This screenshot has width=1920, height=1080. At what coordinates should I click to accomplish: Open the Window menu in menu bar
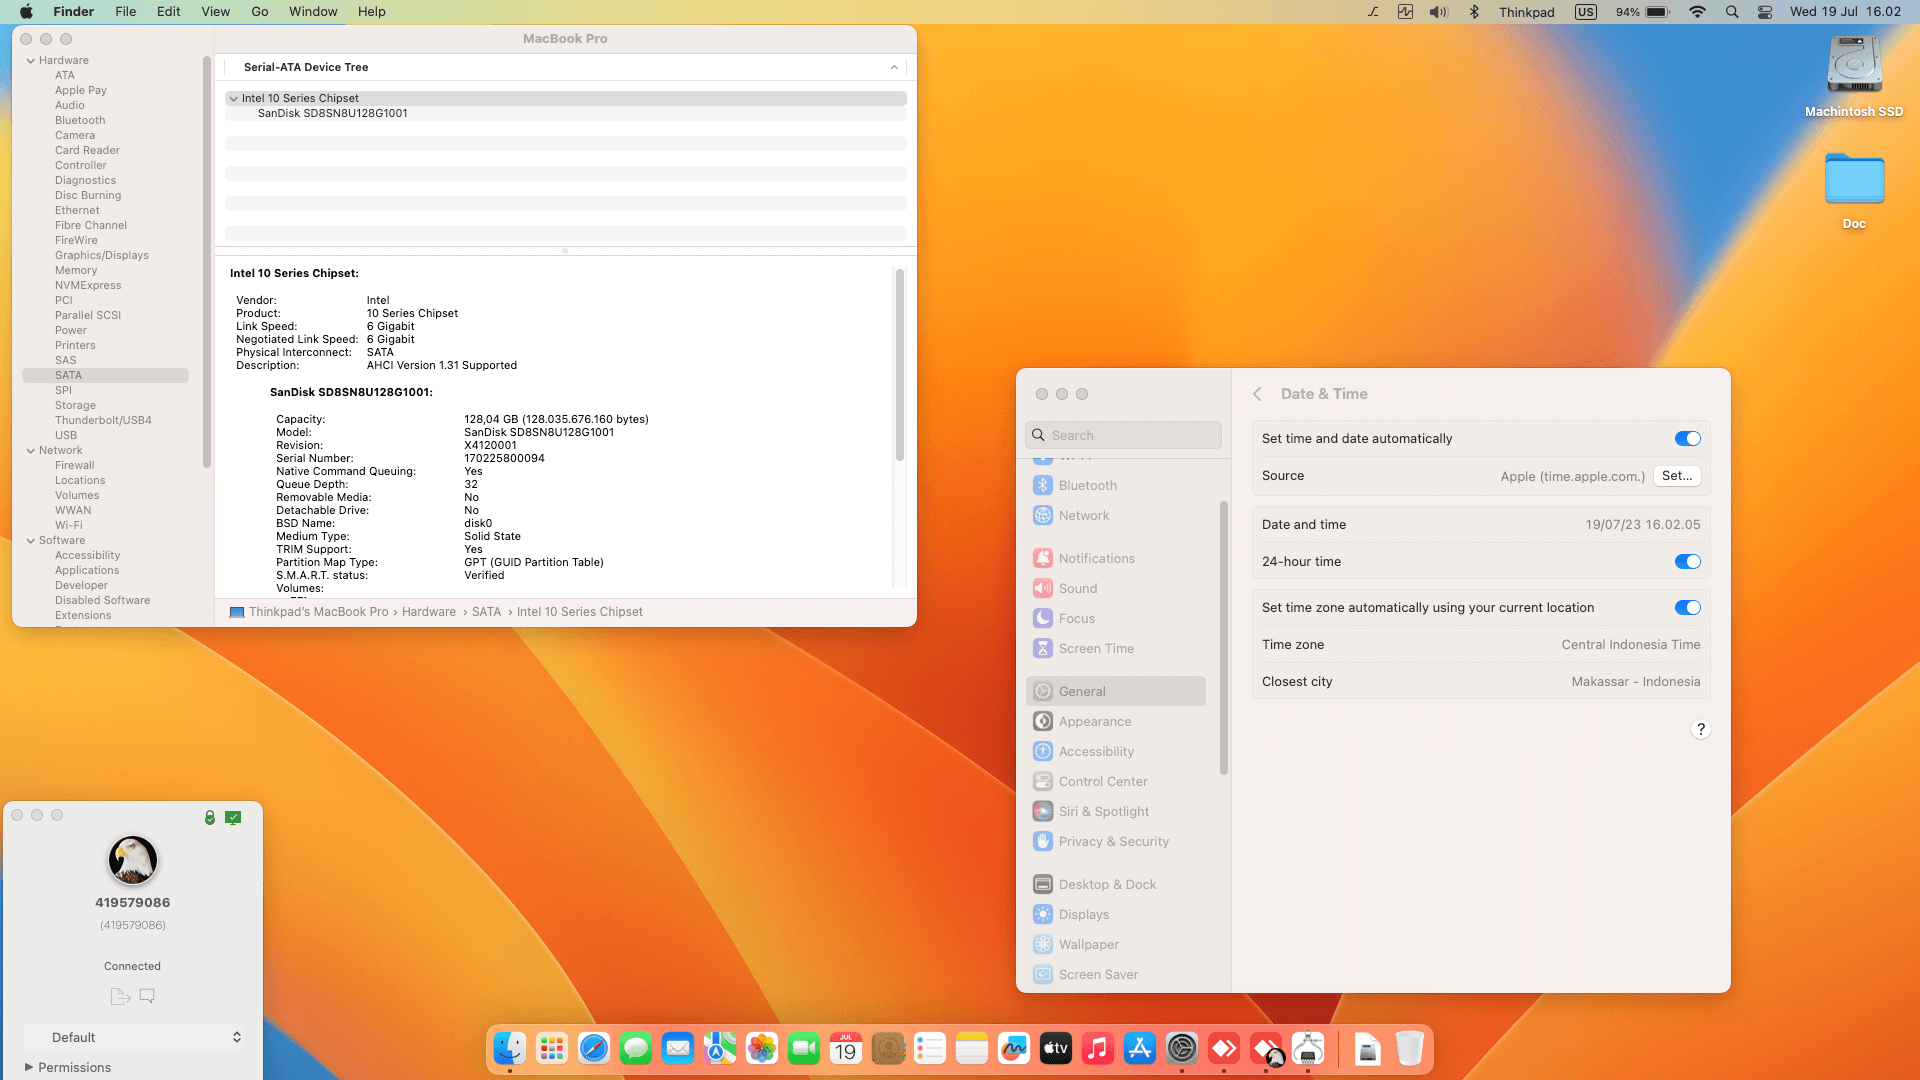coord(313,12)
